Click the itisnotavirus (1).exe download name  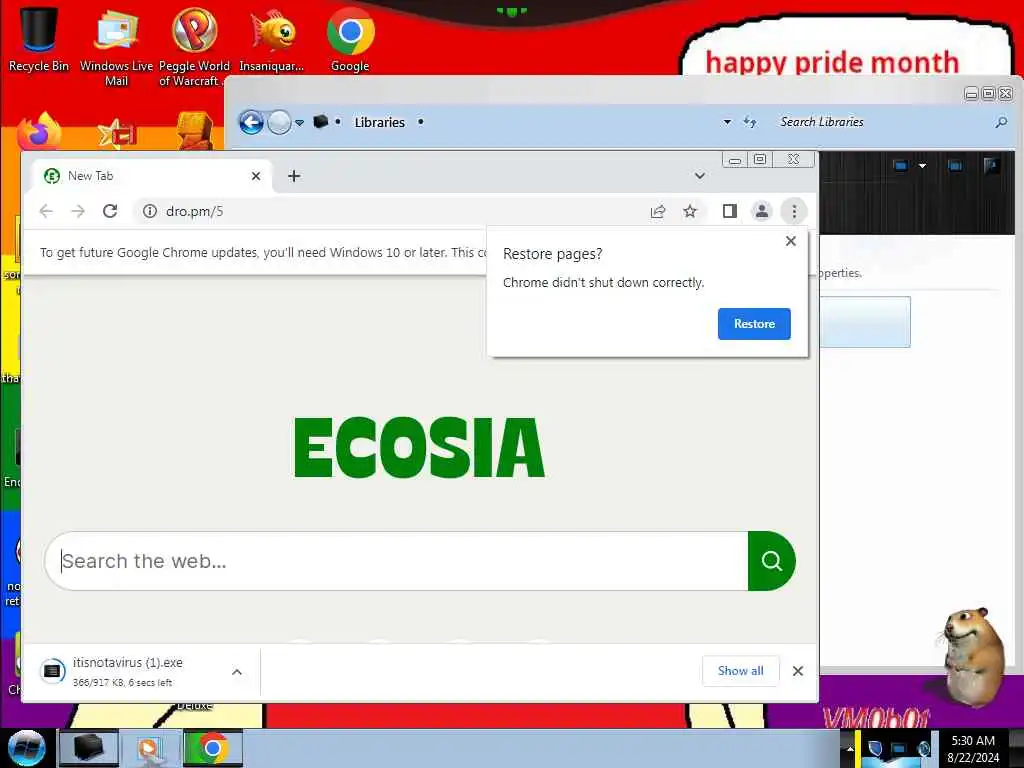(128, 662)
